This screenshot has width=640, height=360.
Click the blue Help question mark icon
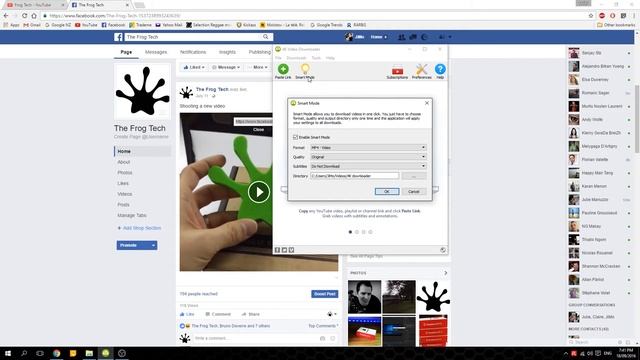pyautogui.click(x=440, y=69)
